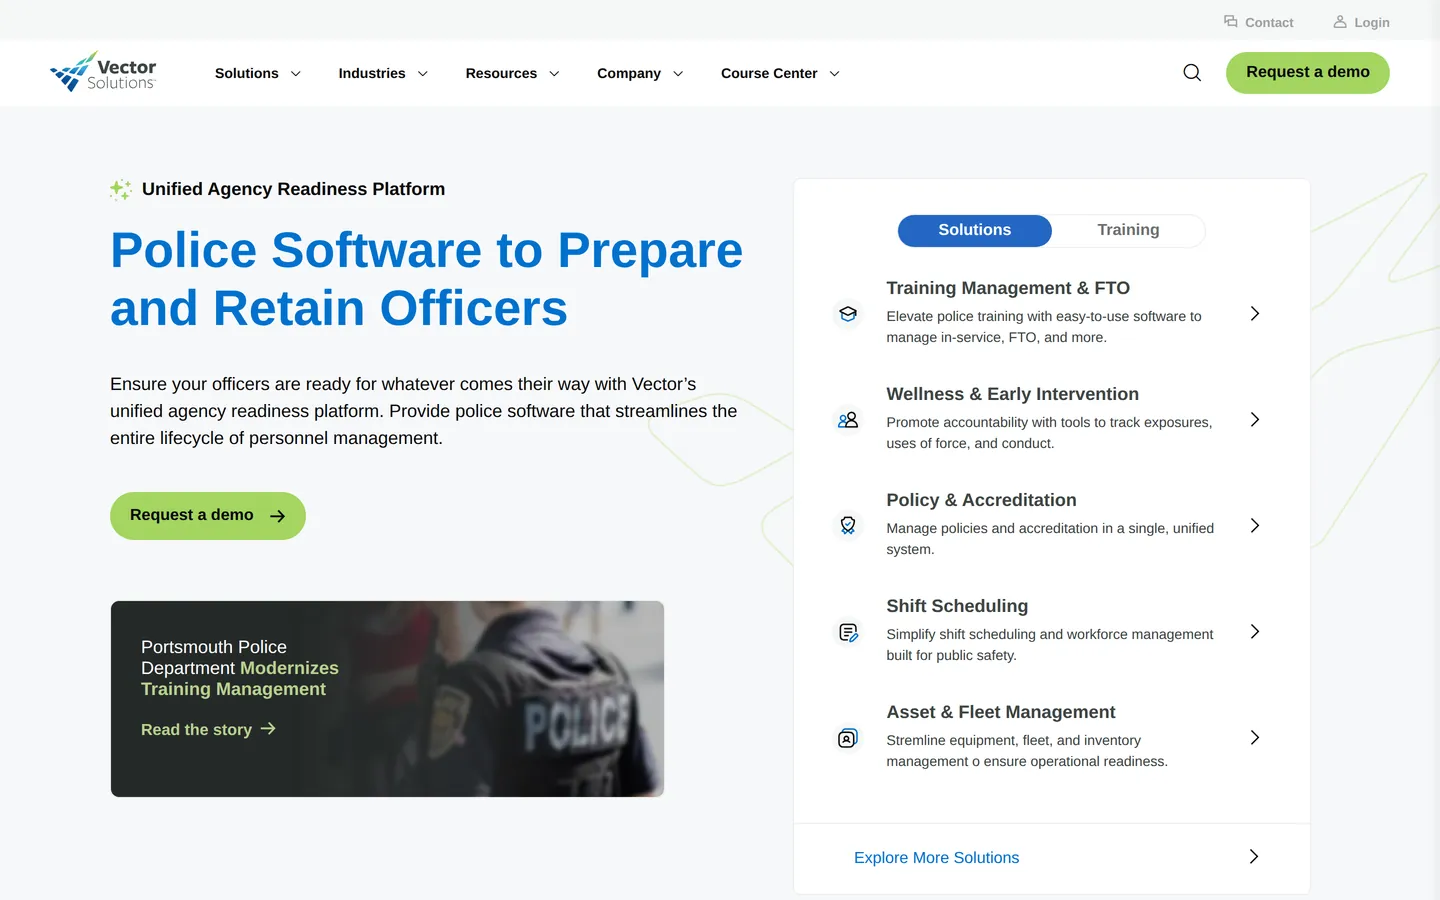Viewport: 1440px width, 900px height.
Task: Open Policy & Accreditation chevron
Action: pos(1255,526)
